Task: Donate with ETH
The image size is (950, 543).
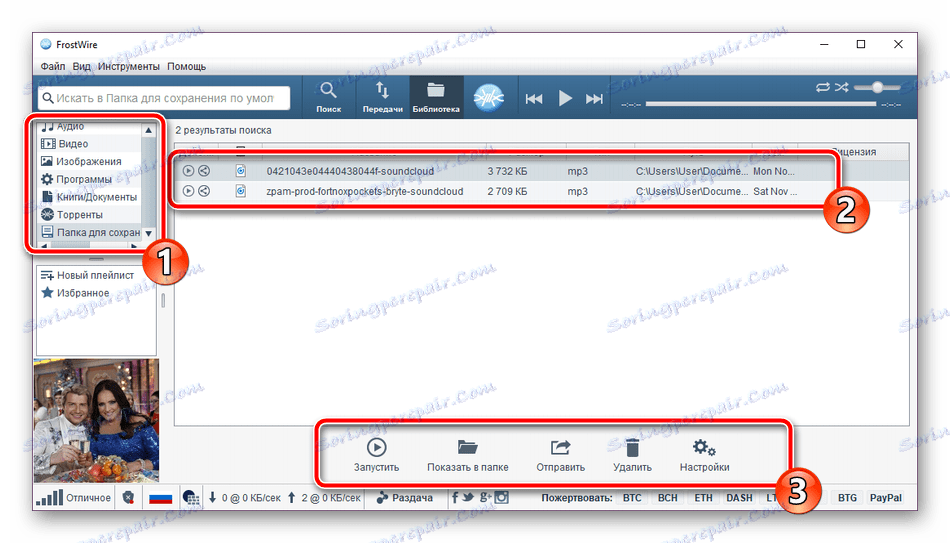Action: (703, 498)
